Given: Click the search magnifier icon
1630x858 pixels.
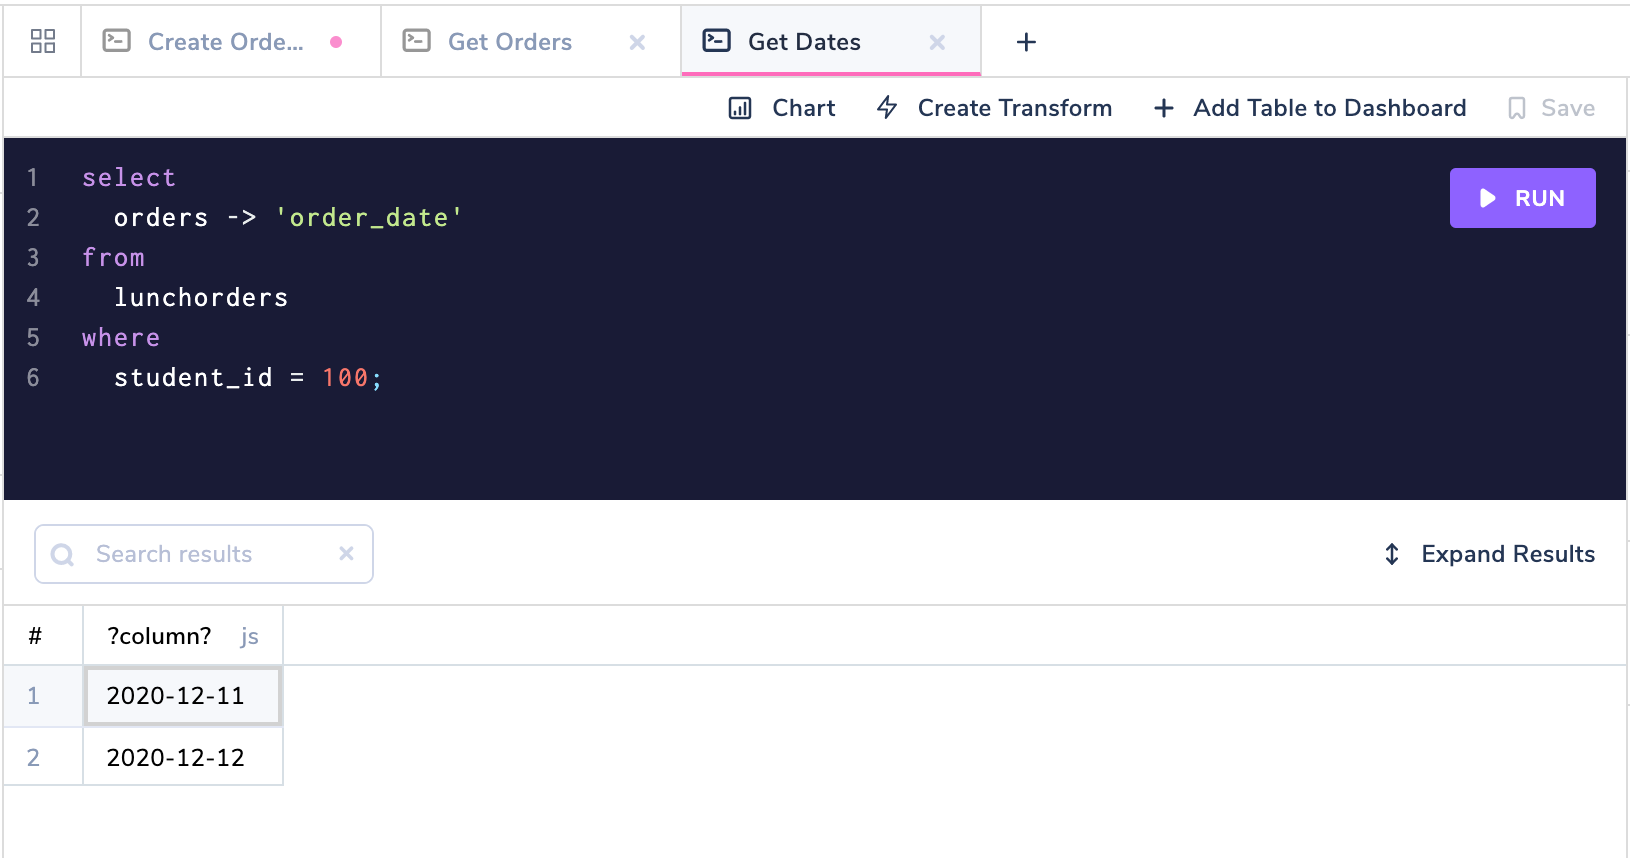Looking at the screenshot, I should click(63, 554).
